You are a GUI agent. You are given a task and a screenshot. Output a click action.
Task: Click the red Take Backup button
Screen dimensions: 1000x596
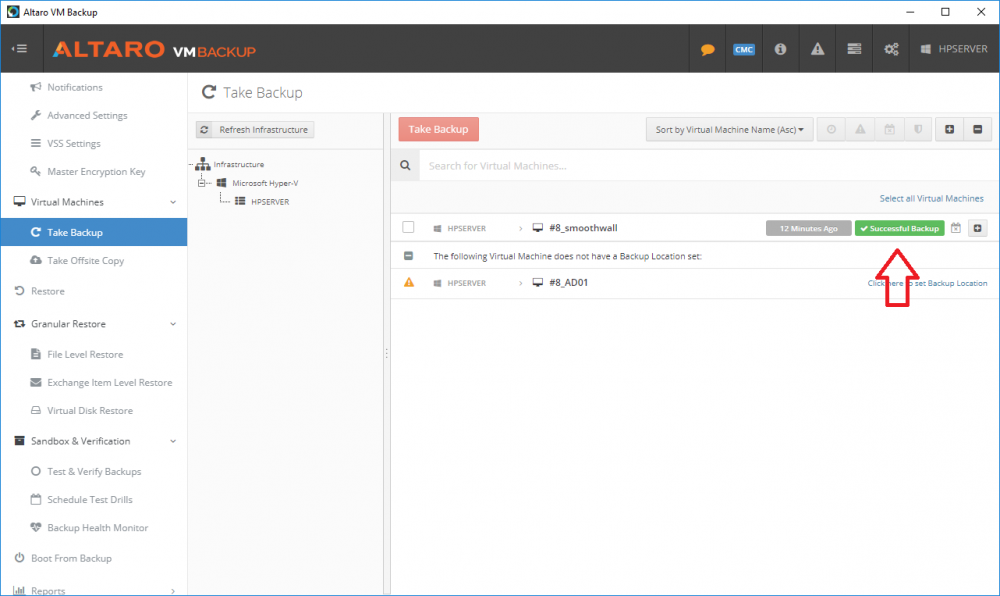439,129
